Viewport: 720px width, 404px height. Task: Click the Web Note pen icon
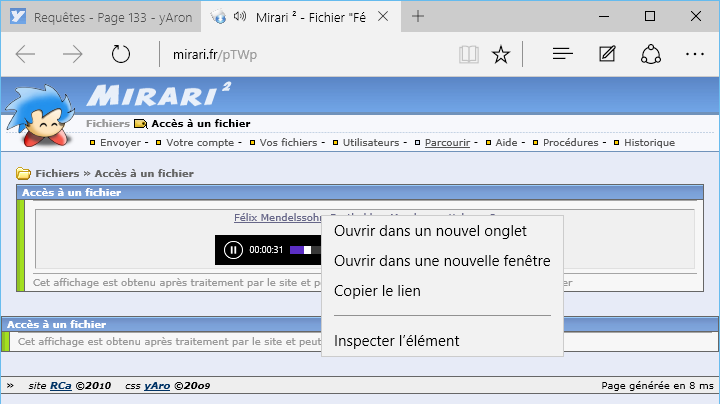607,55
